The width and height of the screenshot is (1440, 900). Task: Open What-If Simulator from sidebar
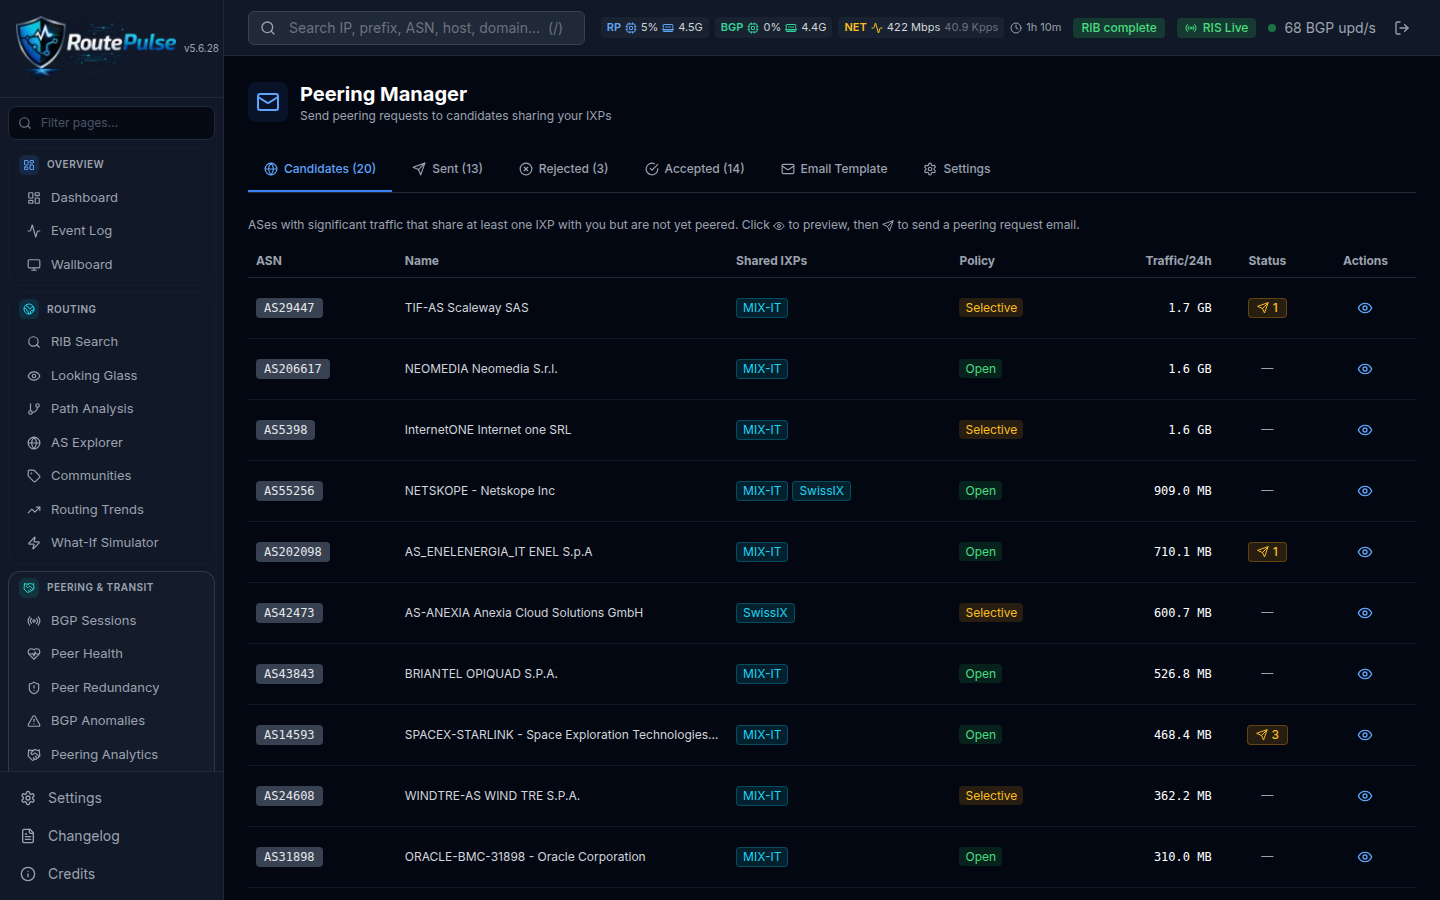click(104, 543)
